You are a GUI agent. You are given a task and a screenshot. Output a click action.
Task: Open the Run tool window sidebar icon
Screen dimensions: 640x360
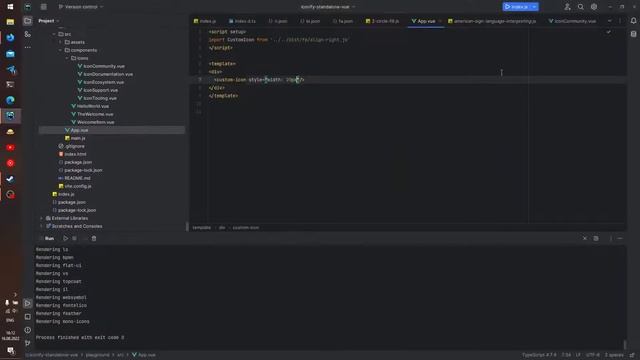point(27,303)
